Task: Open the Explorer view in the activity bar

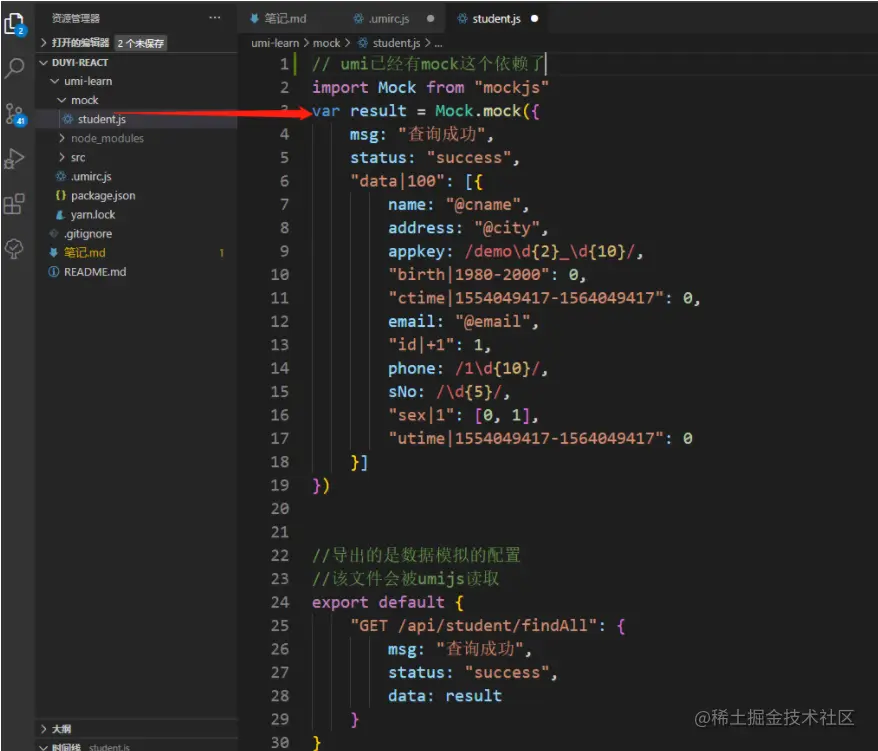Action: pyautogui.click(x=14, y=24)
